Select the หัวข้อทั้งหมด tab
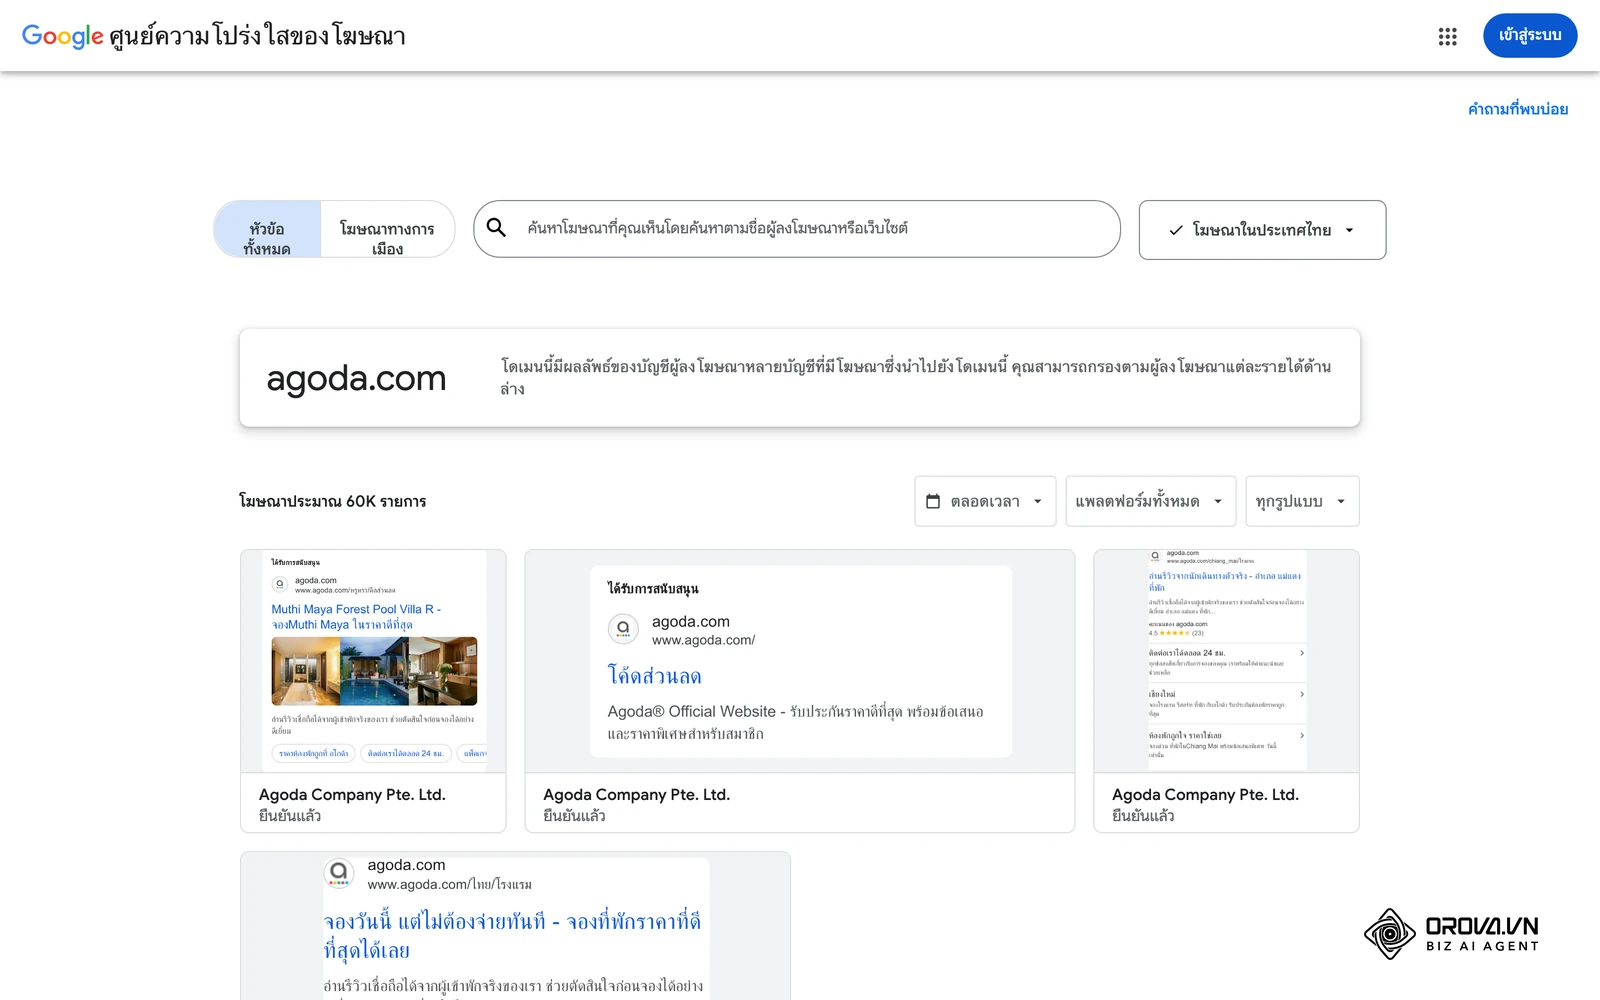 (x=267, y=230)
